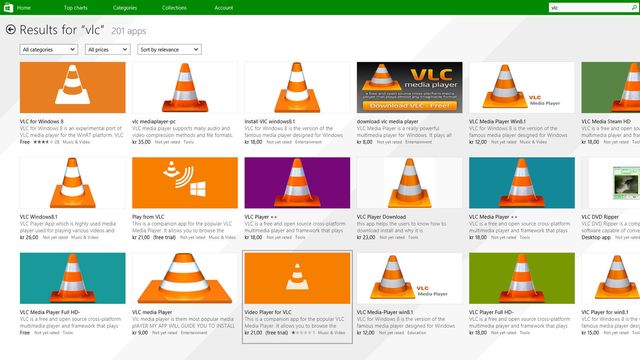Image resolution: width=640 pixels, height=360 pixels.
Task: Open the Top charts tab
Action: [x=76, y=7]
